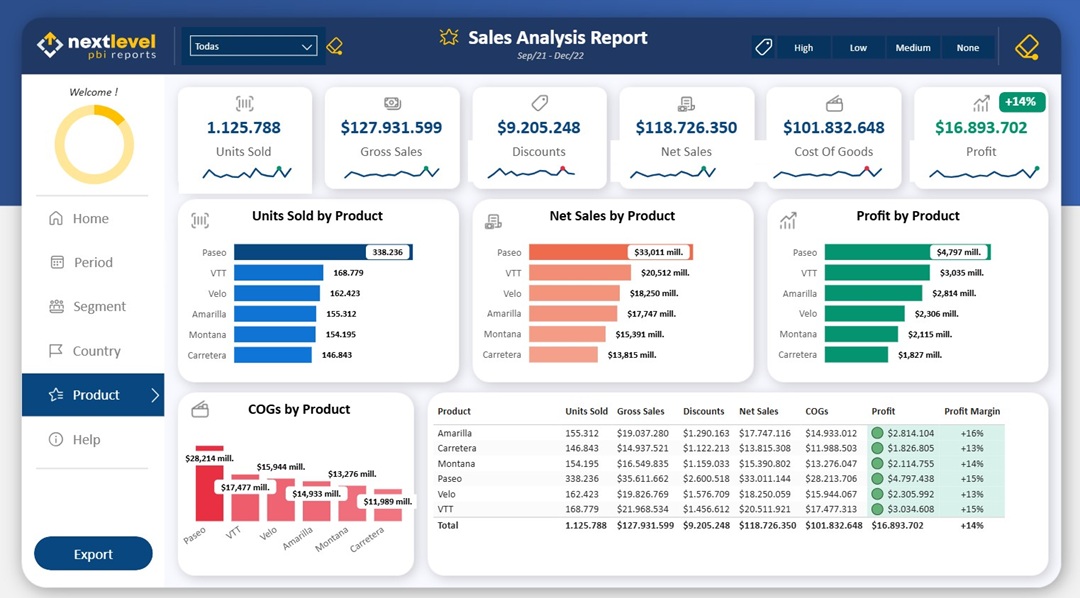Click the growth chart icon on Profit card
This screenshot has height=598, width=1080.
[980, 104]
